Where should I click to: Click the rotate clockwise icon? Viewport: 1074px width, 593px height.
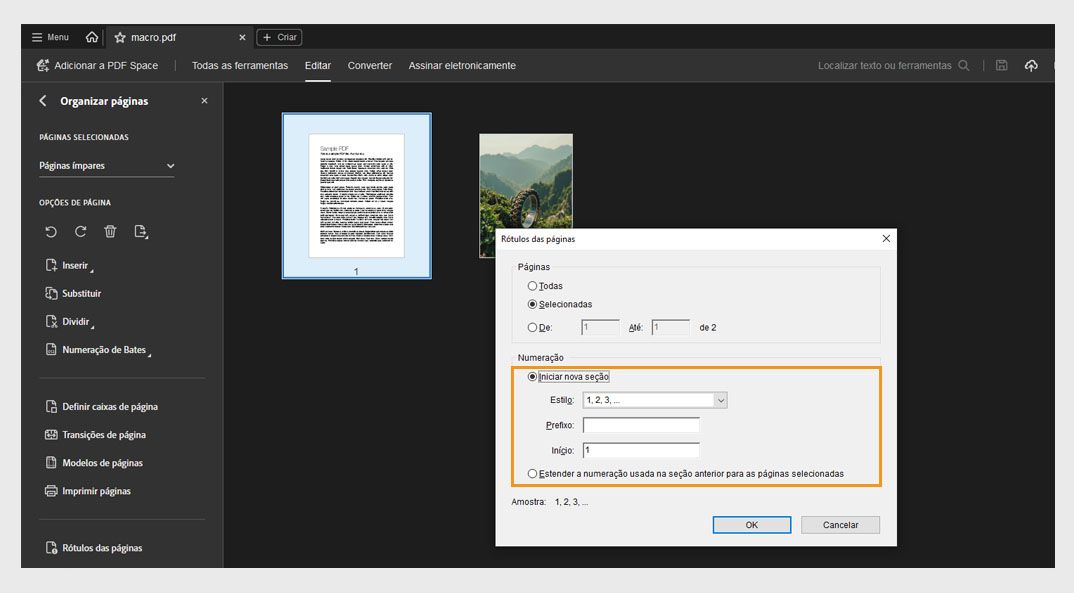(x=80, y=232)
